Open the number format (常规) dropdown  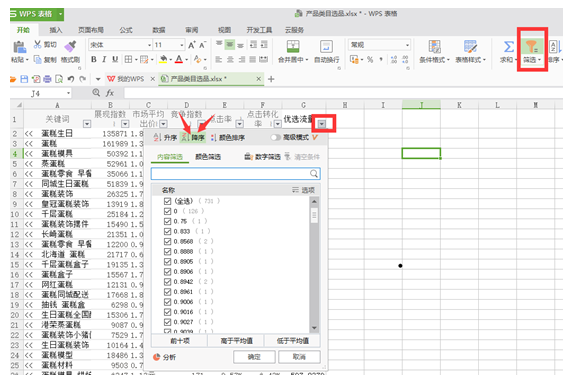tap(407, 45)
